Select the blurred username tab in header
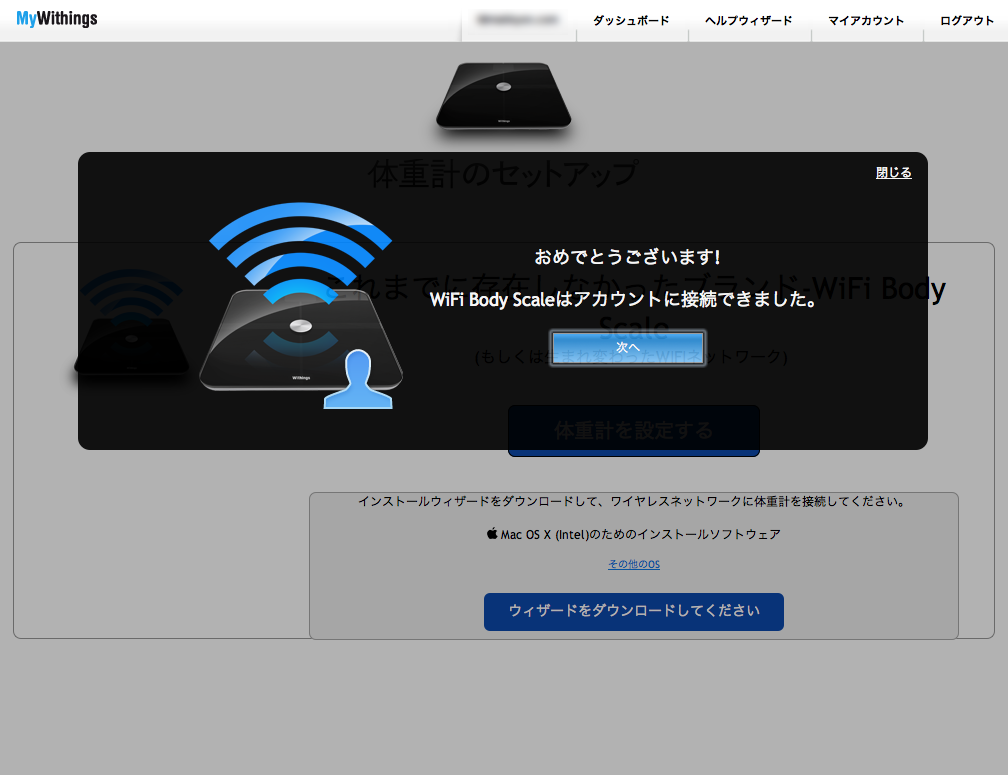This screenshot has height=775, width=1008. (x=518, y=20)
